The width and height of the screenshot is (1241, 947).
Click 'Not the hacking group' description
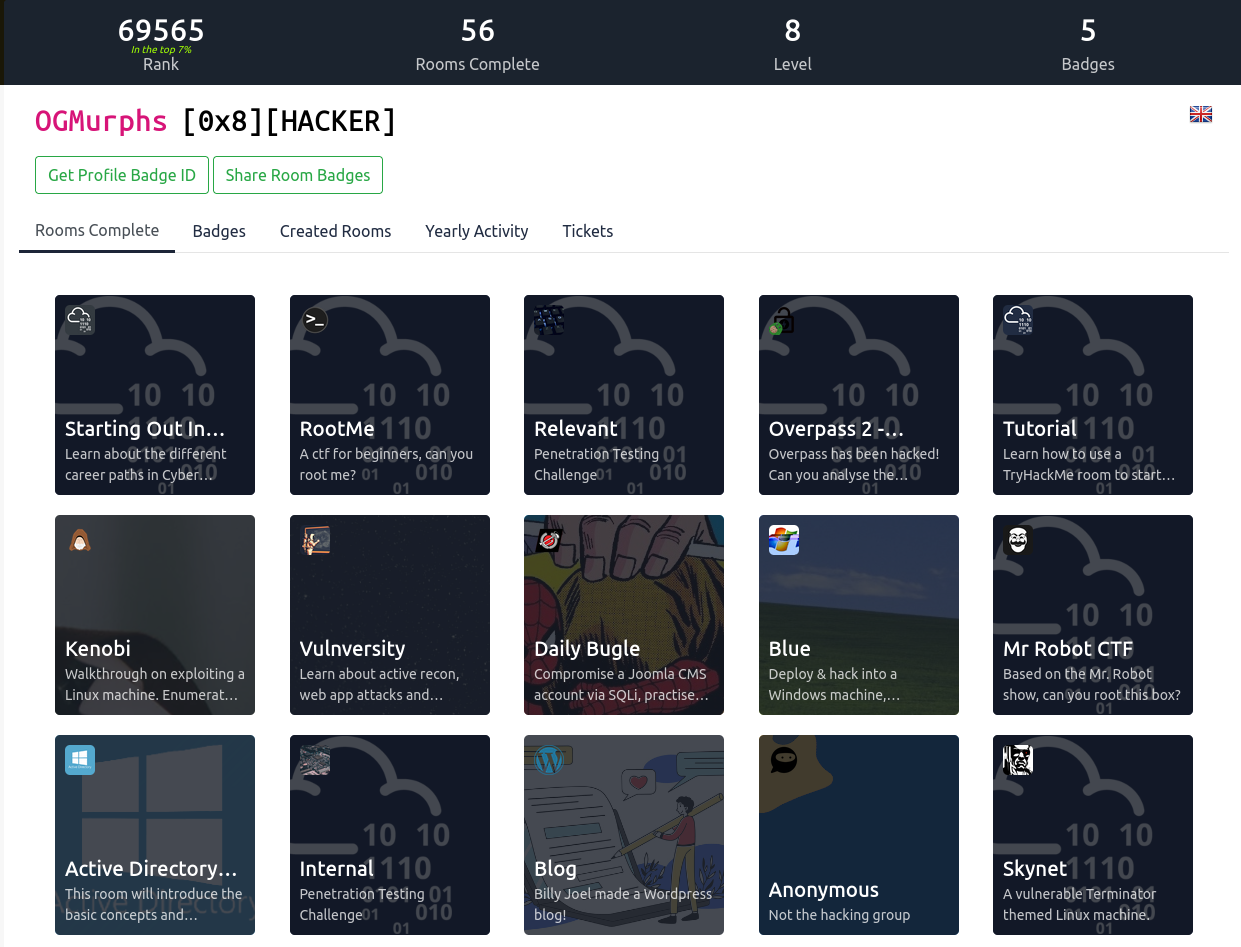coord(839,915)
